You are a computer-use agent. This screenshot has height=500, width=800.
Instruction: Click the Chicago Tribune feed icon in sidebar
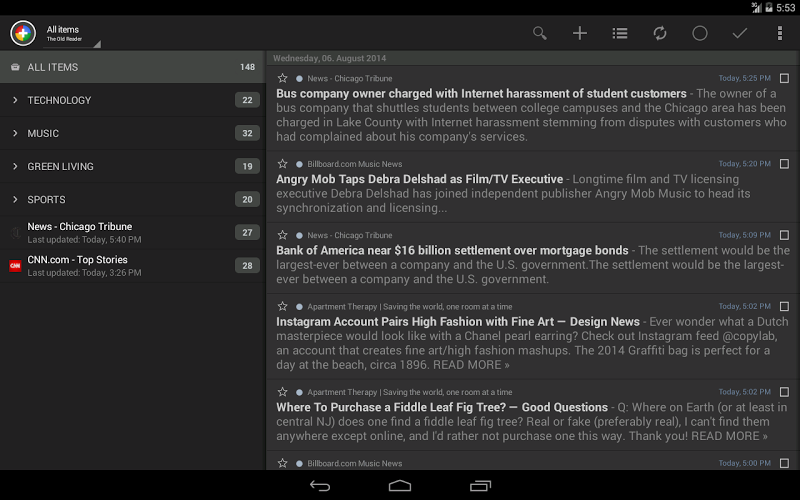pyautogui.click(x=15, y=233)
